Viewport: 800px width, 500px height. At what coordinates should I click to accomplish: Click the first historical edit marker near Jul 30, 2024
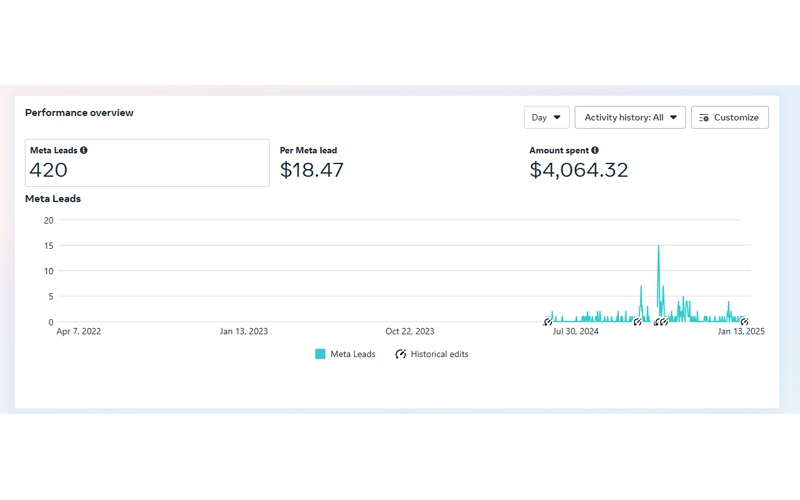pos(547,322)
